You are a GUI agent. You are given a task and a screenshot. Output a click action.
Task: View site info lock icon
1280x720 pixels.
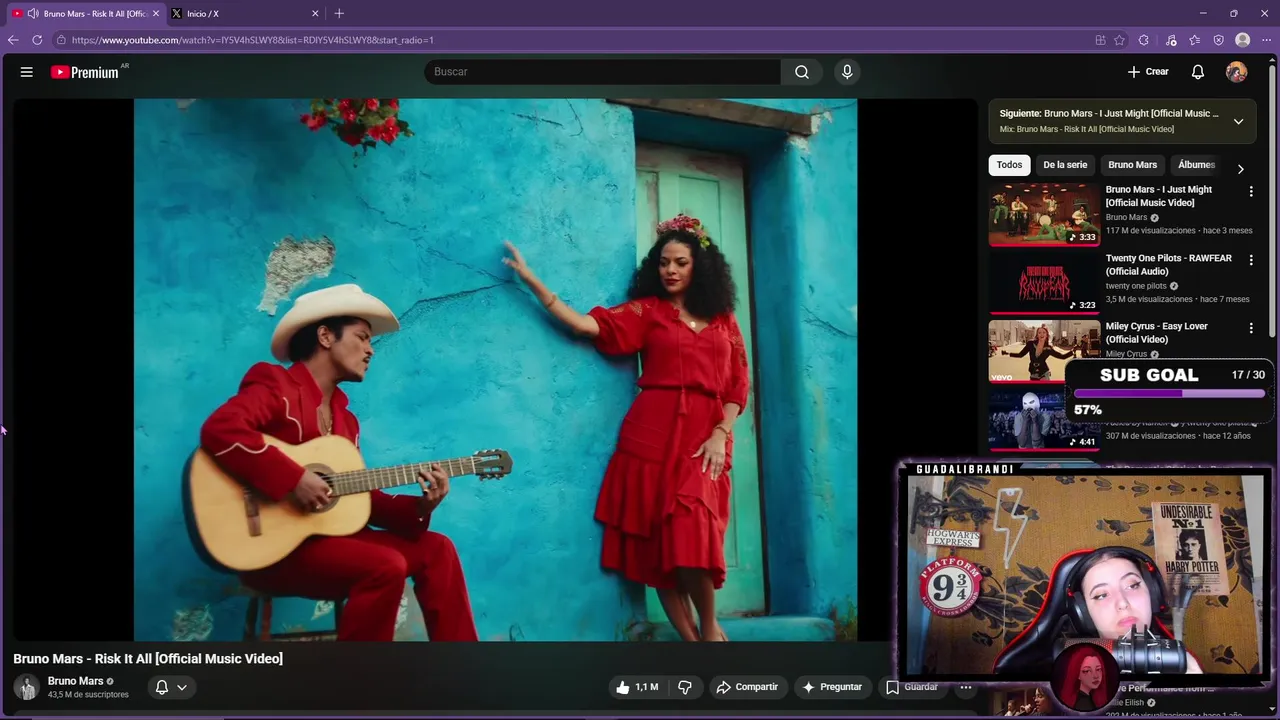coord(61,40)
